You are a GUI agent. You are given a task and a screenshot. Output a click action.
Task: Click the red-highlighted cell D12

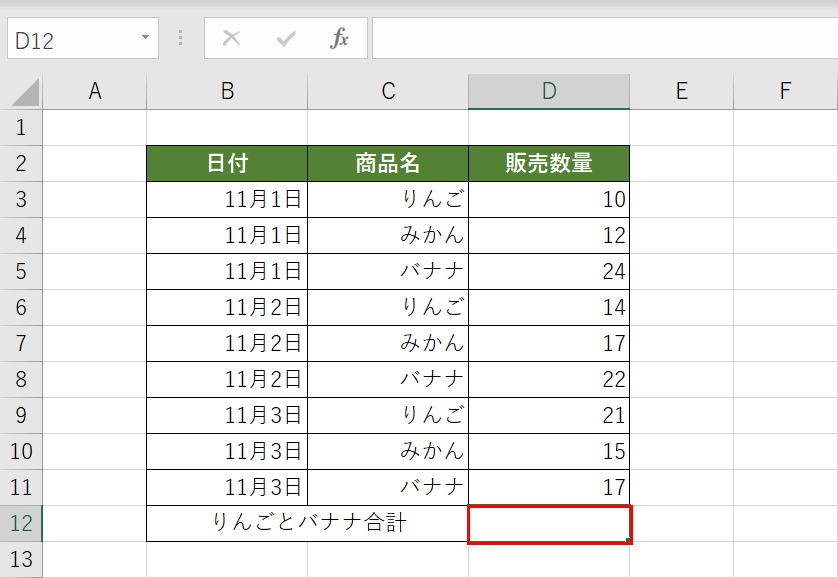click(x=548, y=525)
